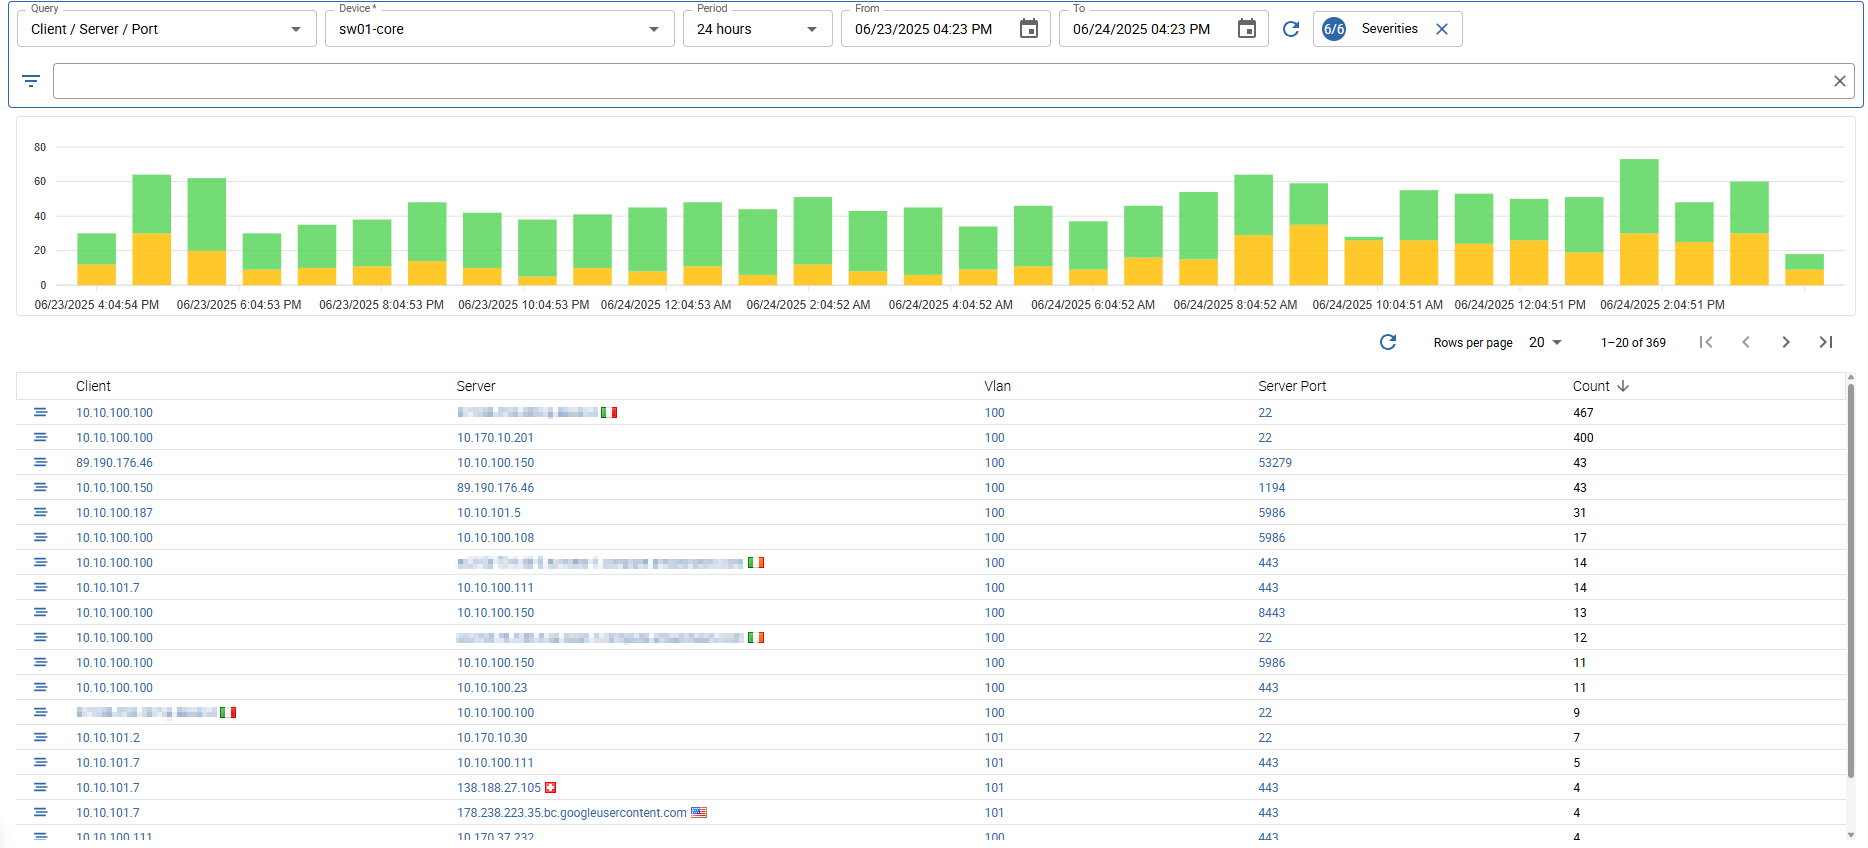This screenshot has height=848, width=1868.
Task: Open the Period dropdown set to 24 hours
Action: [757, 29]
